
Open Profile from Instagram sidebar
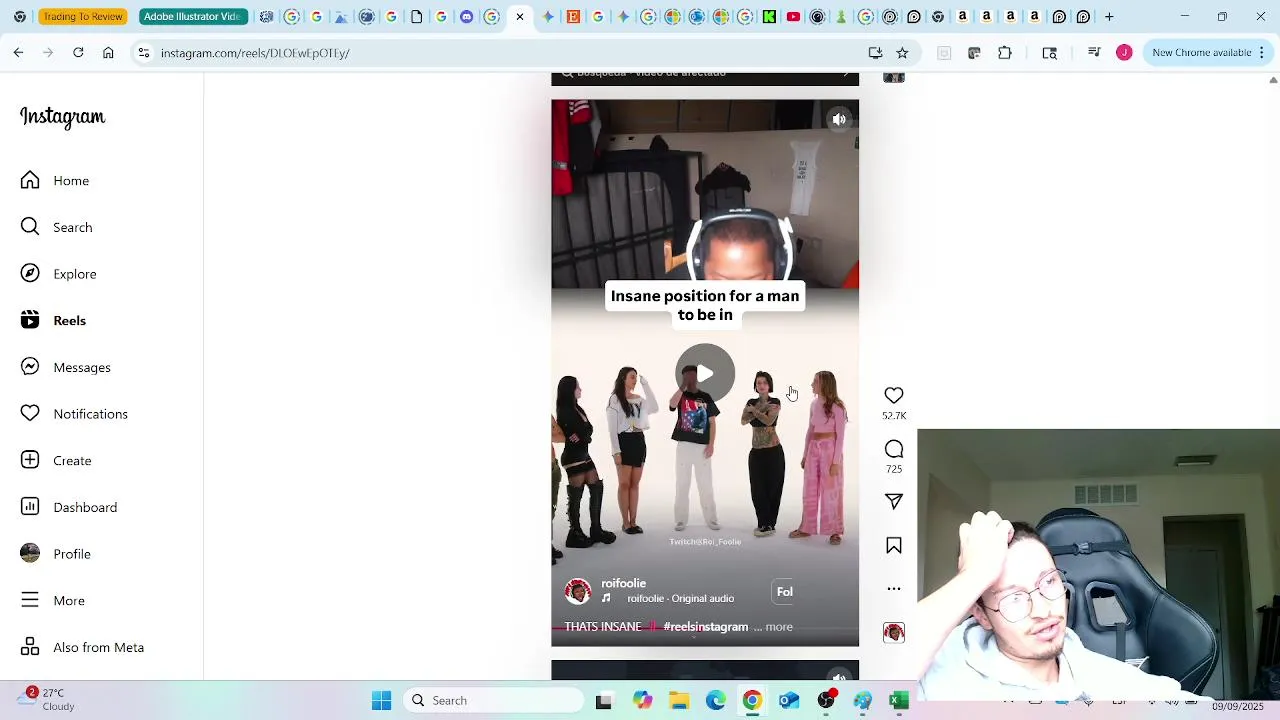click(x=56, y=554)
